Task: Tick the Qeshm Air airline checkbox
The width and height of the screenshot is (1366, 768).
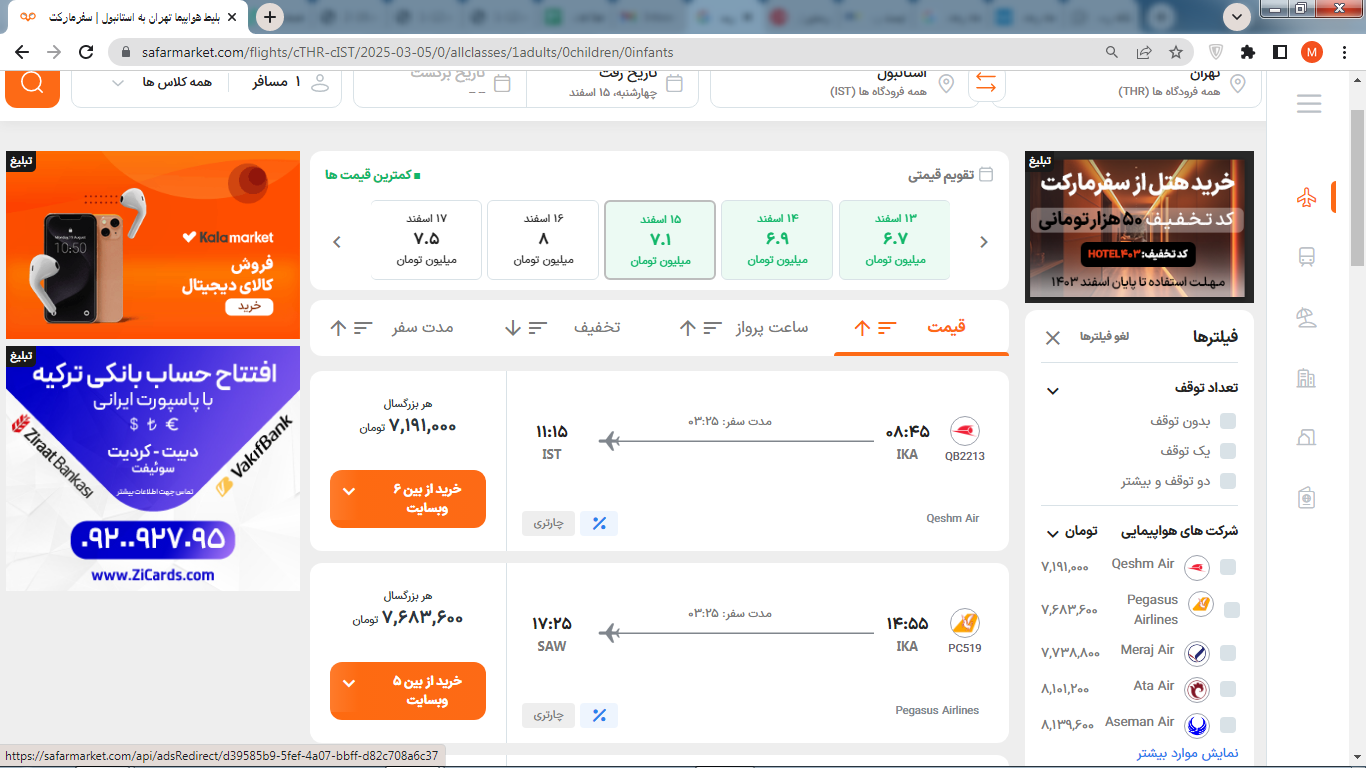Action: click(x=1228, y=567)
